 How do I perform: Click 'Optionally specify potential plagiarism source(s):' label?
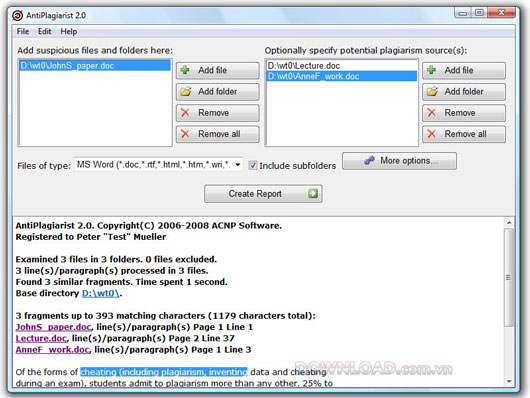coord(365,50)
